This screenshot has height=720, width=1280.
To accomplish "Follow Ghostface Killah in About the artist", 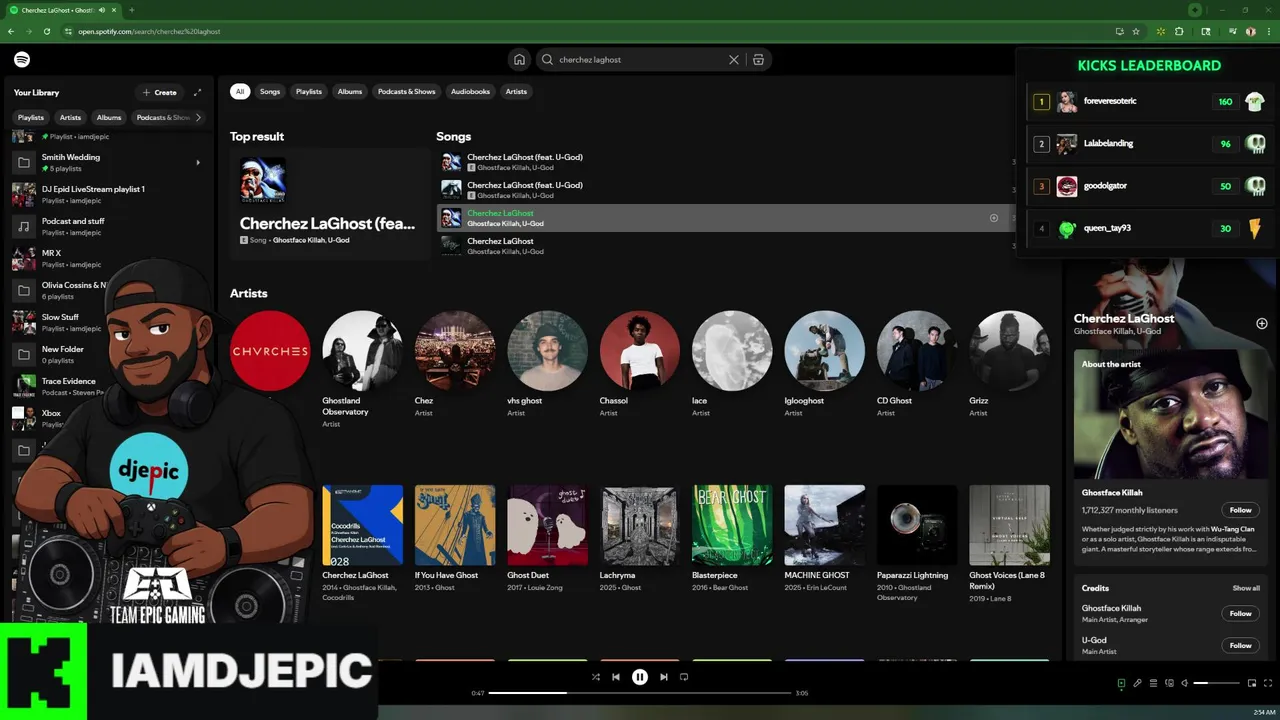I will point(1240,510).
